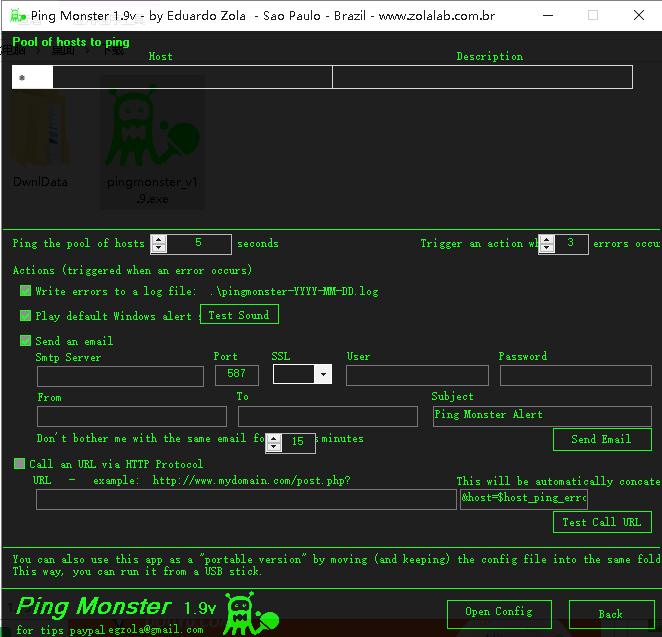Image resolution: width=662 pixels, height=637 pixels.
Task: Focus the Smtp Server input field
Action: click(120, 376)
